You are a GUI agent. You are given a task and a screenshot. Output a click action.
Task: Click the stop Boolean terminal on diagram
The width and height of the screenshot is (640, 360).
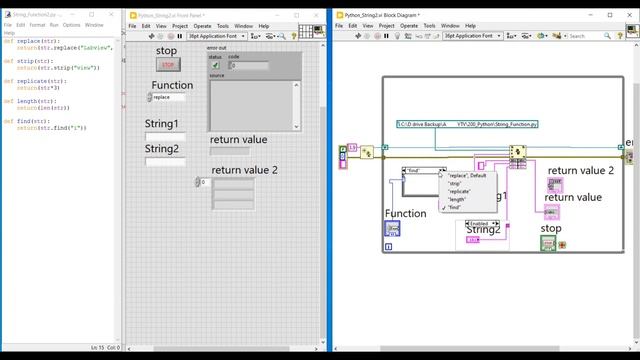coord(548,243)
